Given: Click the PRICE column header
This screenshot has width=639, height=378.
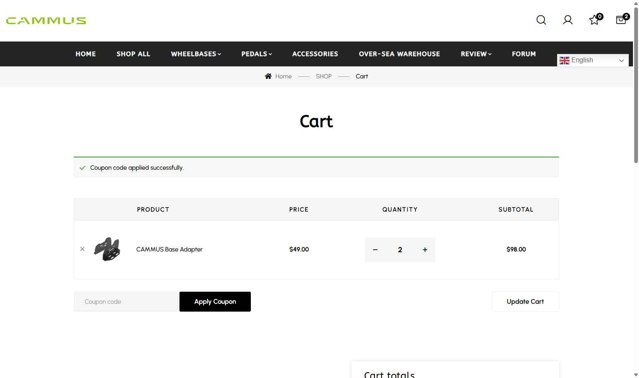Looking at the screenshot, I should click(299, 209).
